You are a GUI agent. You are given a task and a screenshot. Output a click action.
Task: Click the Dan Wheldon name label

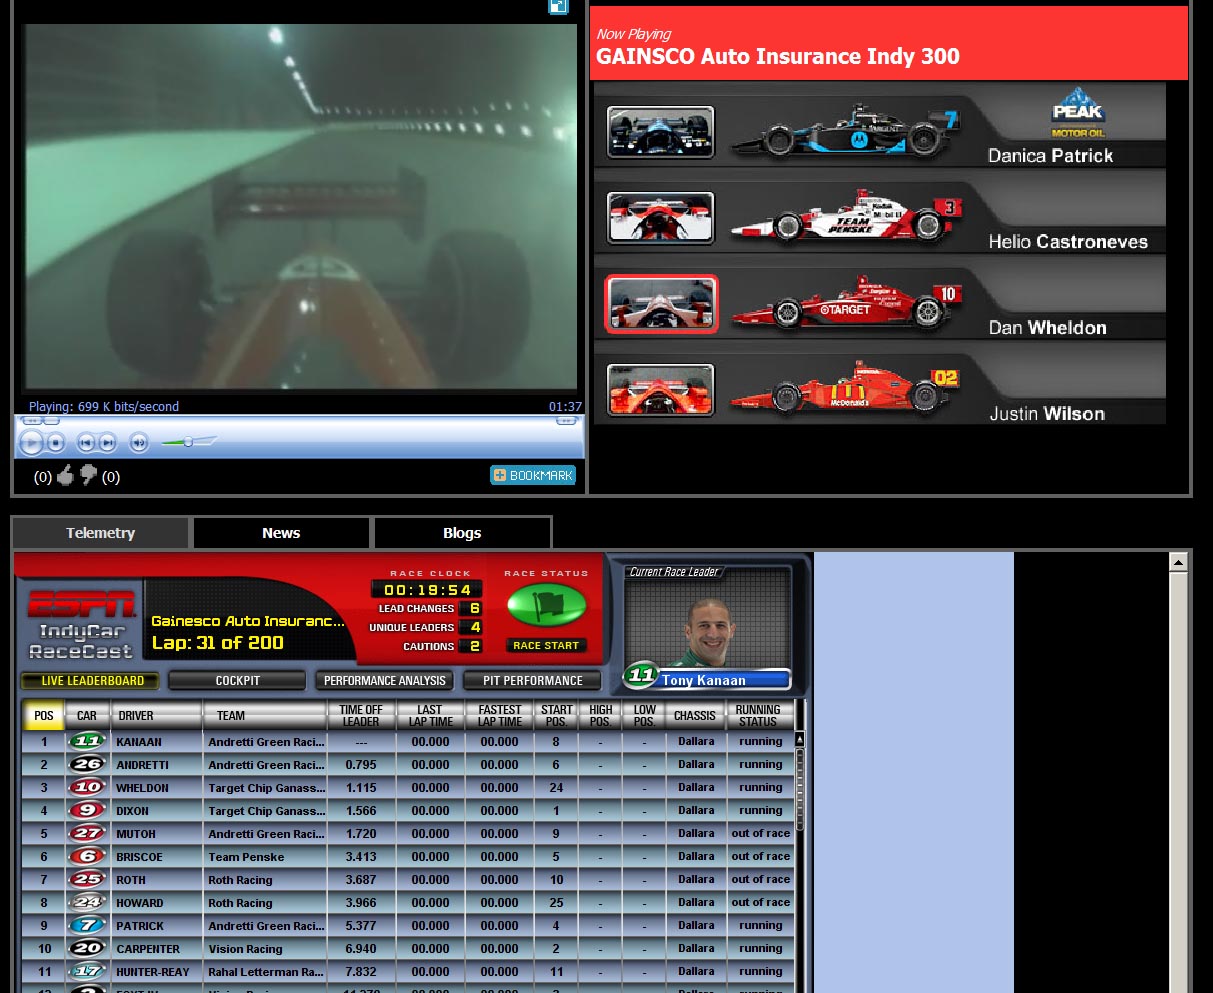click(1047, 328)
